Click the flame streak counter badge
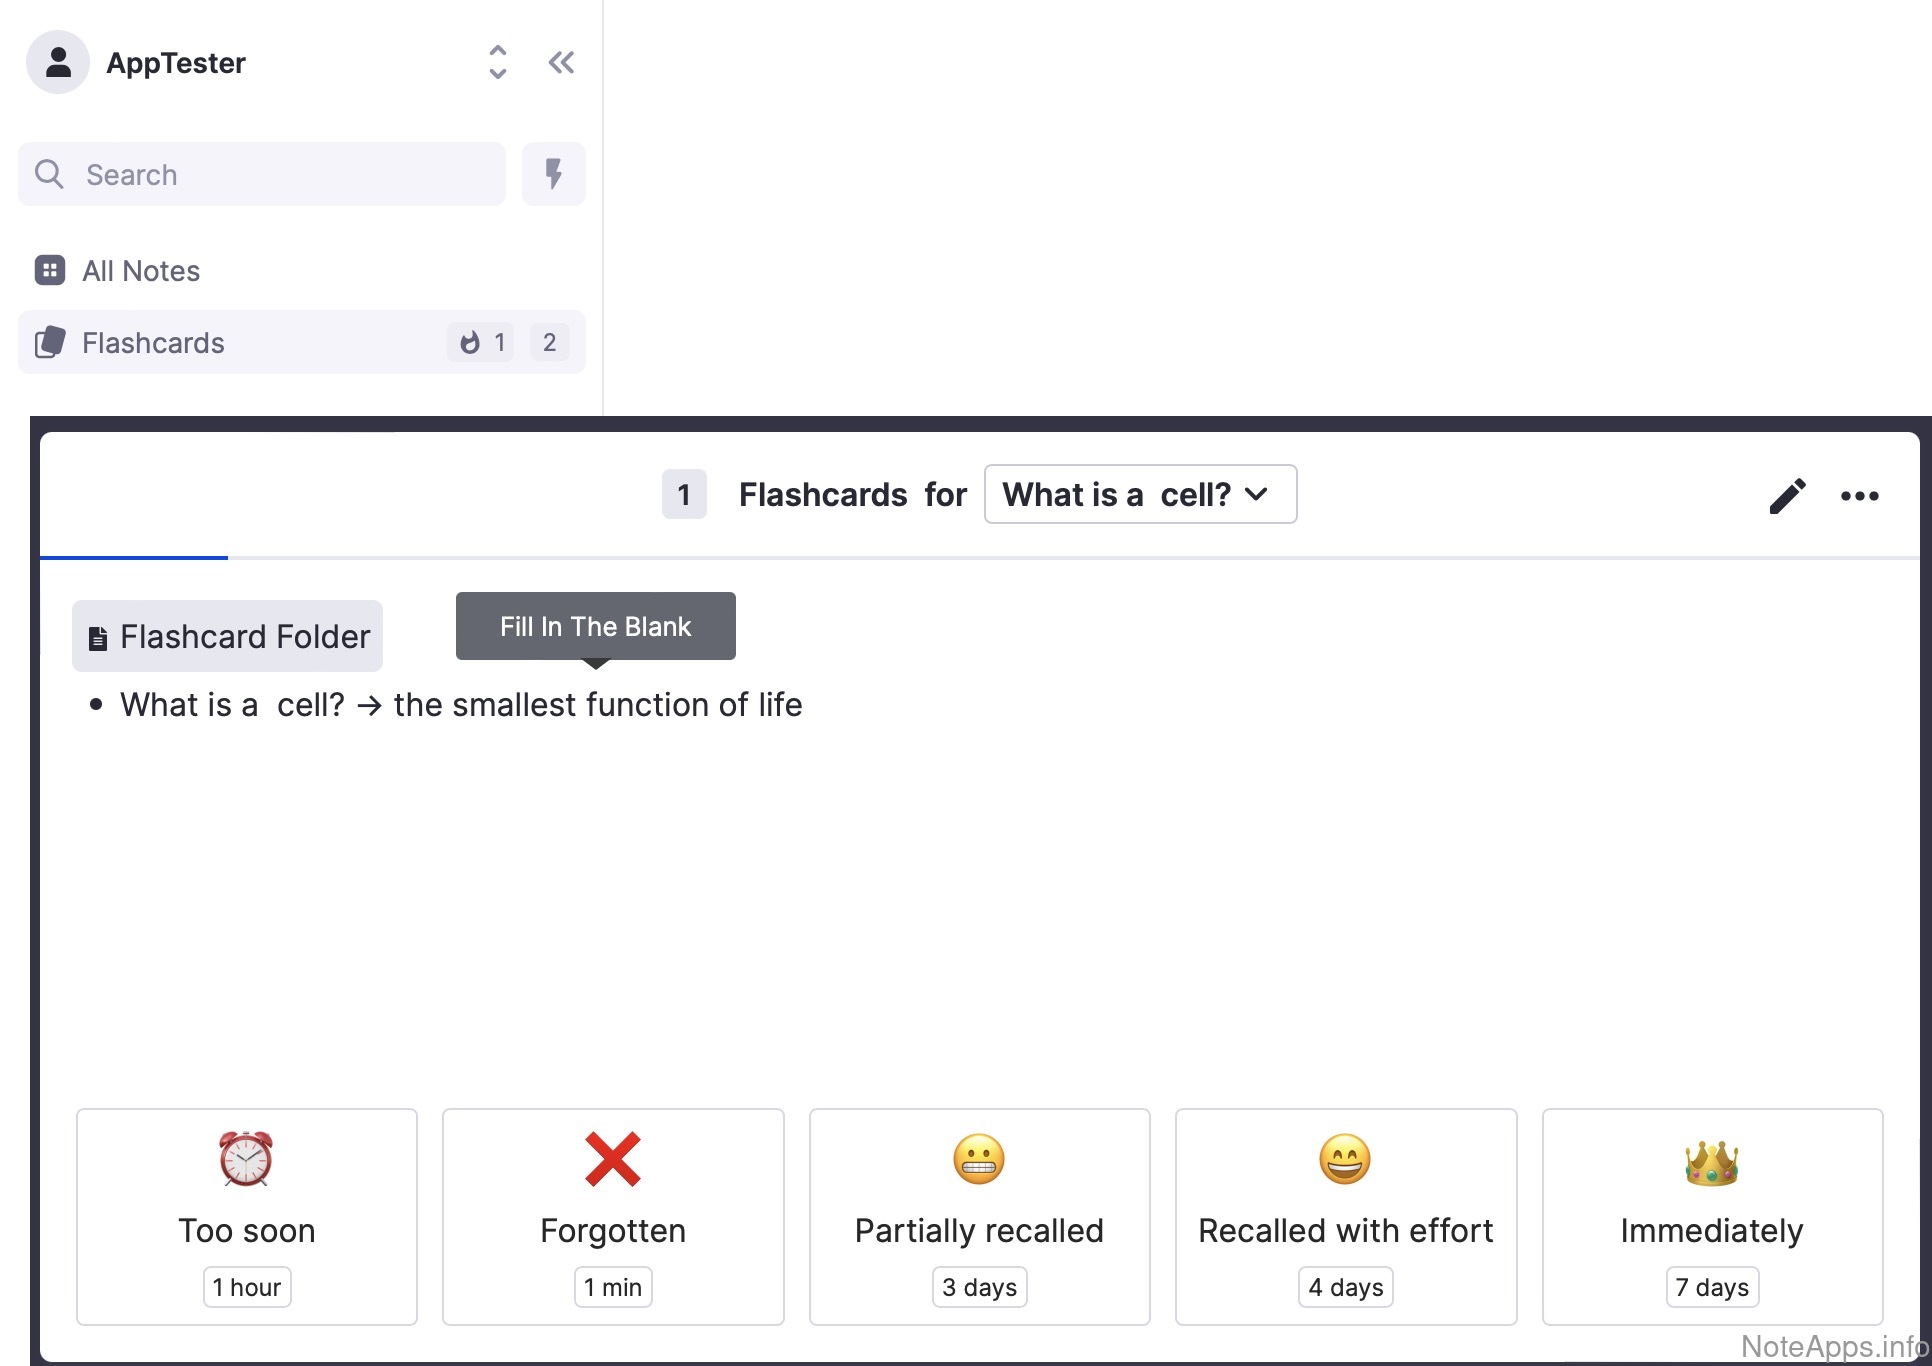The width and height of the screenshot is (1932, 1366). click(x=482, y=343)
